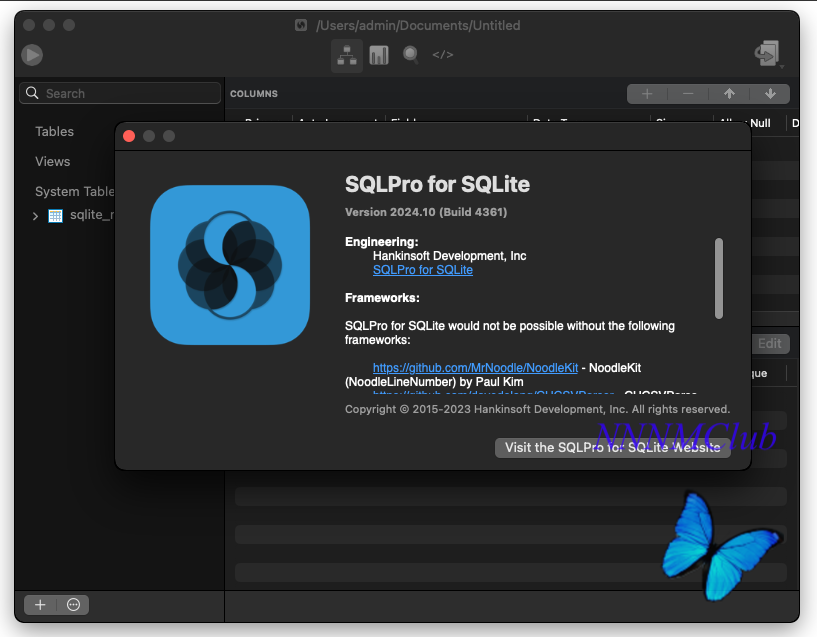Select the Views section in sidebar

53,161
